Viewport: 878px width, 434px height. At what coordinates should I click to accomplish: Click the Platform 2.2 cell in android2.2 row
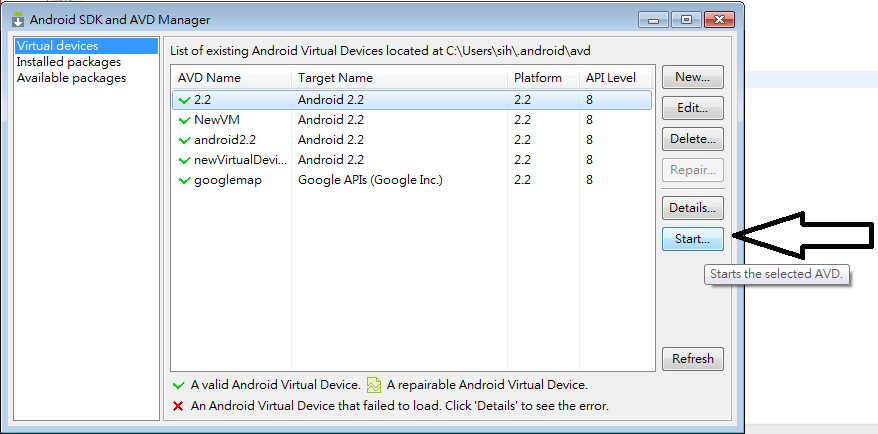(x=522, y=140)
